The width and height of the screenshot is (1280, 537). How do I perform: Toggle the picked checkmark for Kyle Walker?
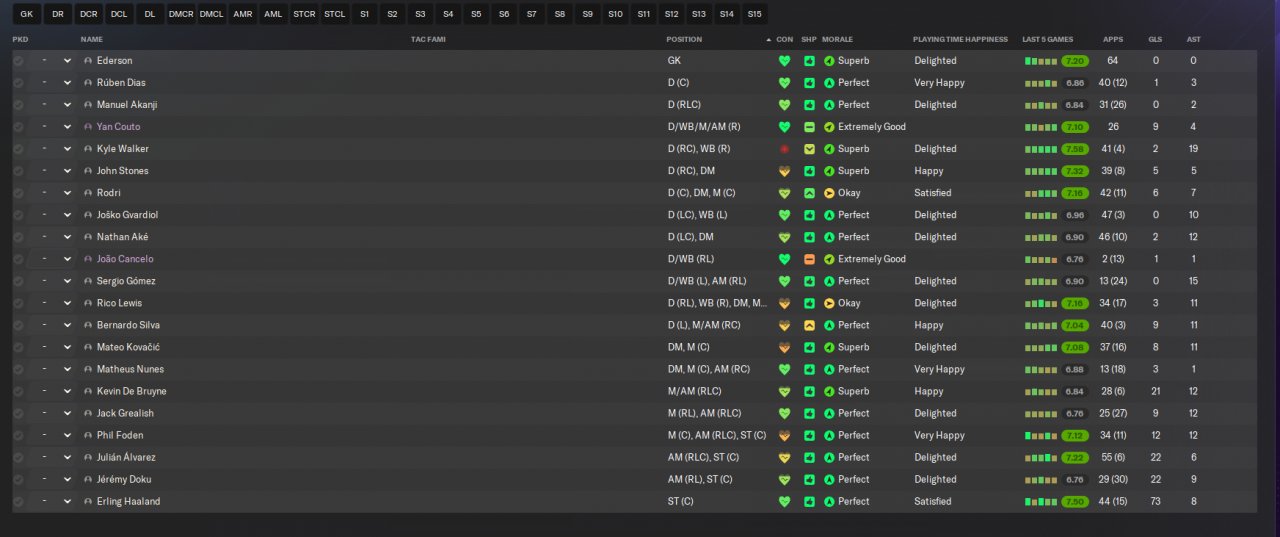(18, 149)
